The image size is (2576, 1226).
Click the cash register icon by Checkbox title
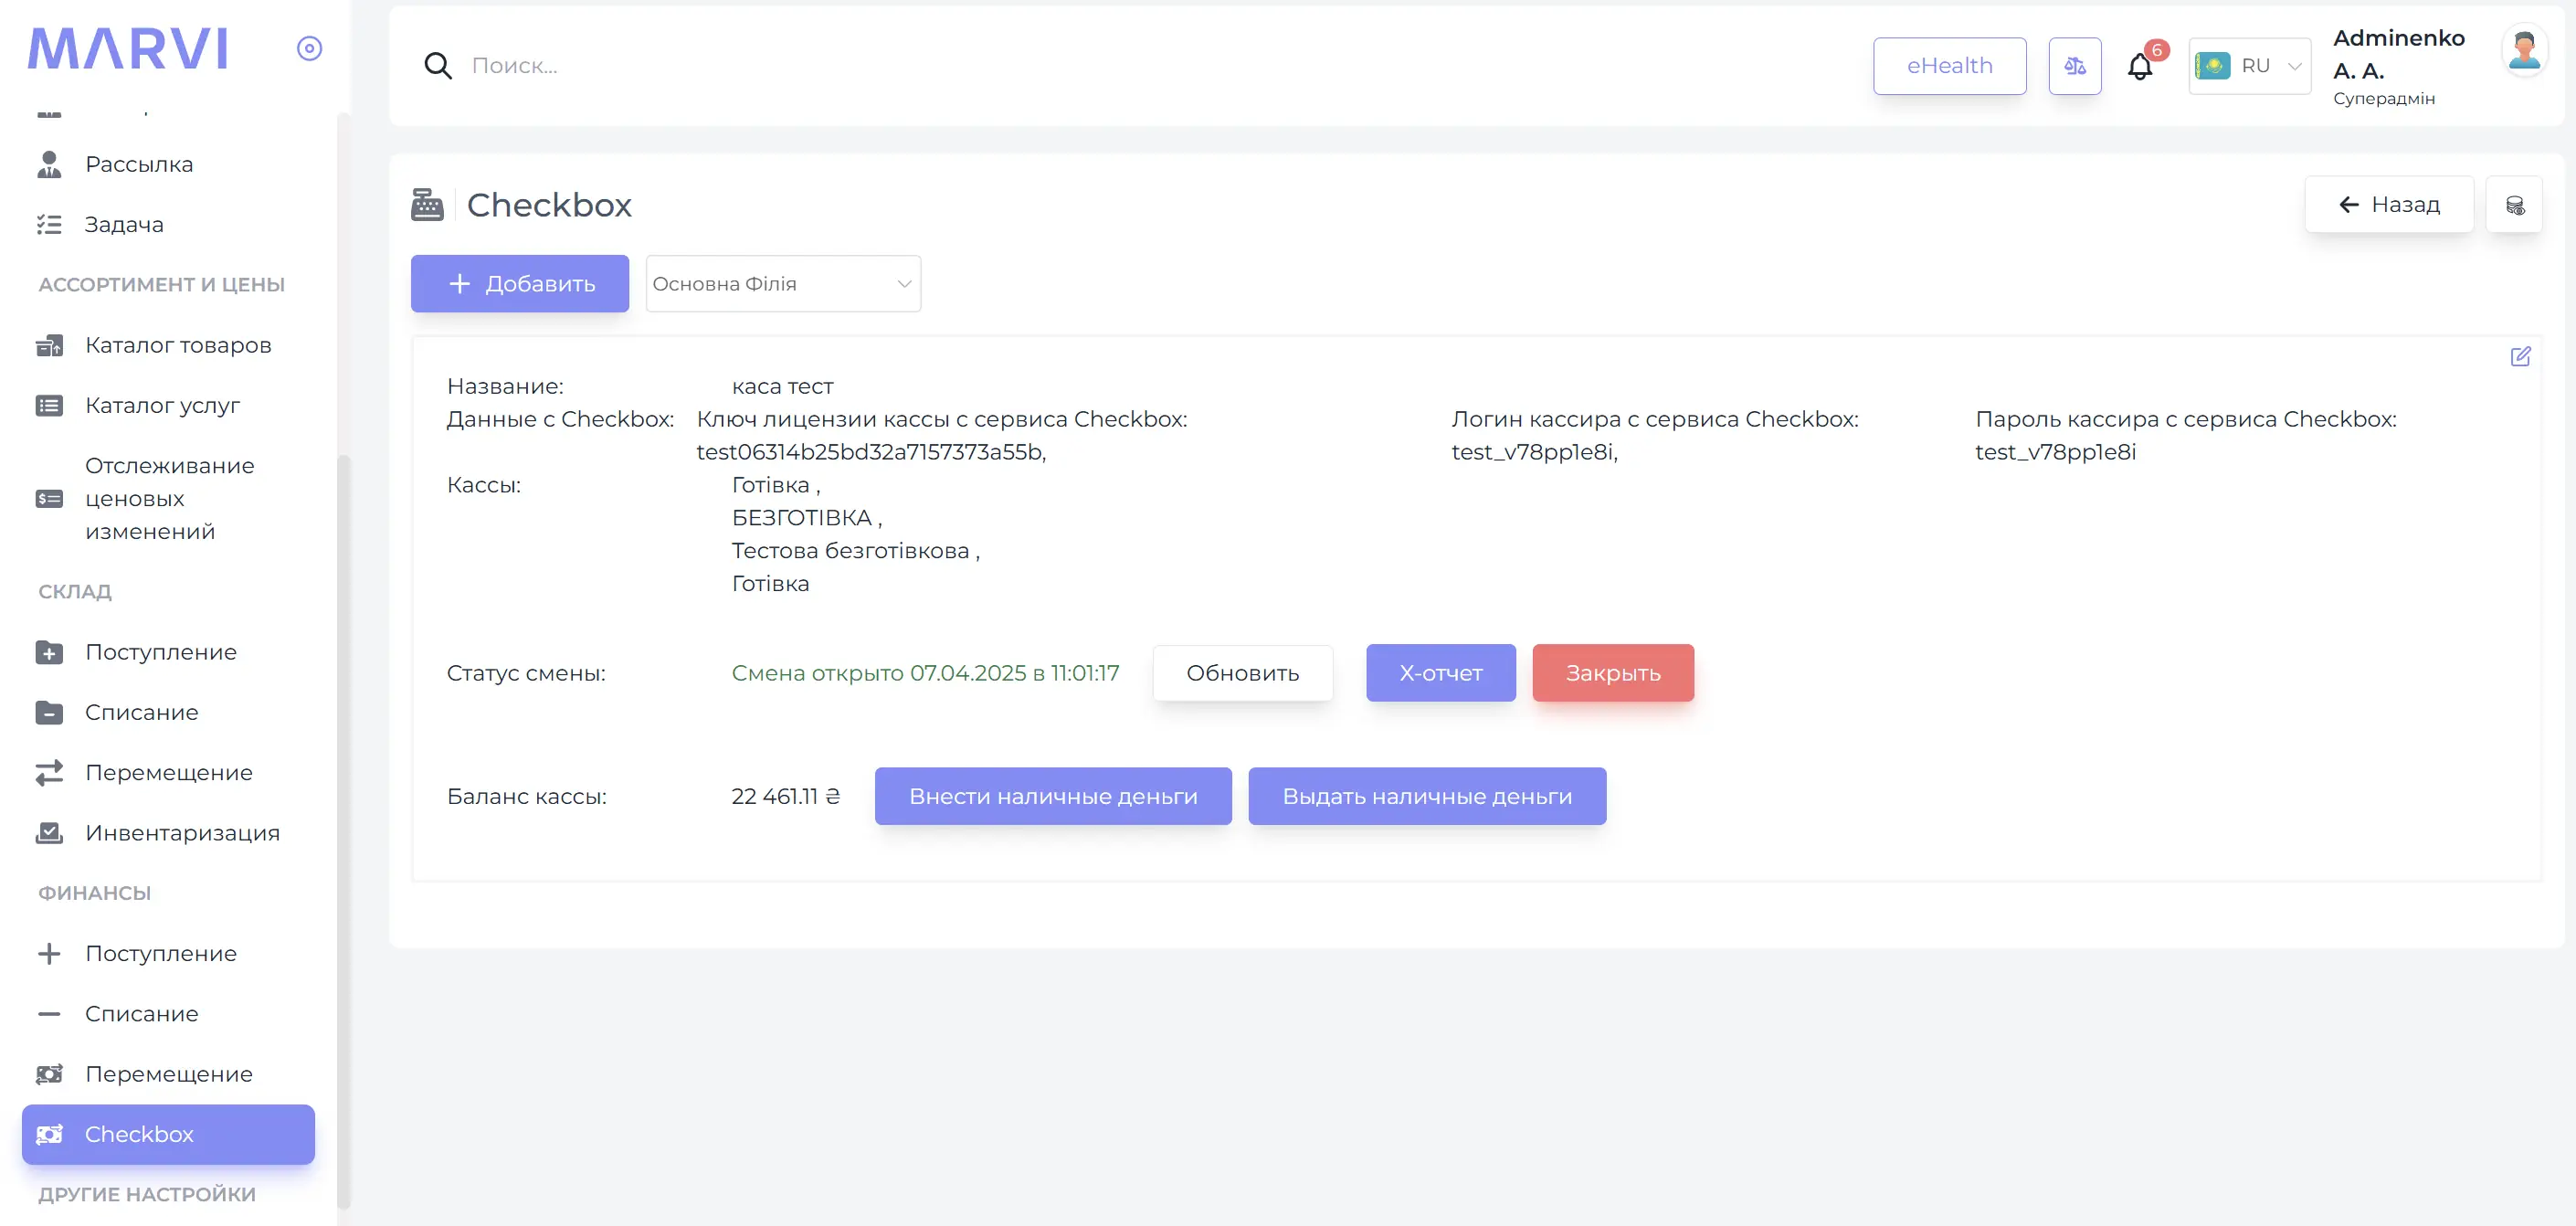(427, 204)
